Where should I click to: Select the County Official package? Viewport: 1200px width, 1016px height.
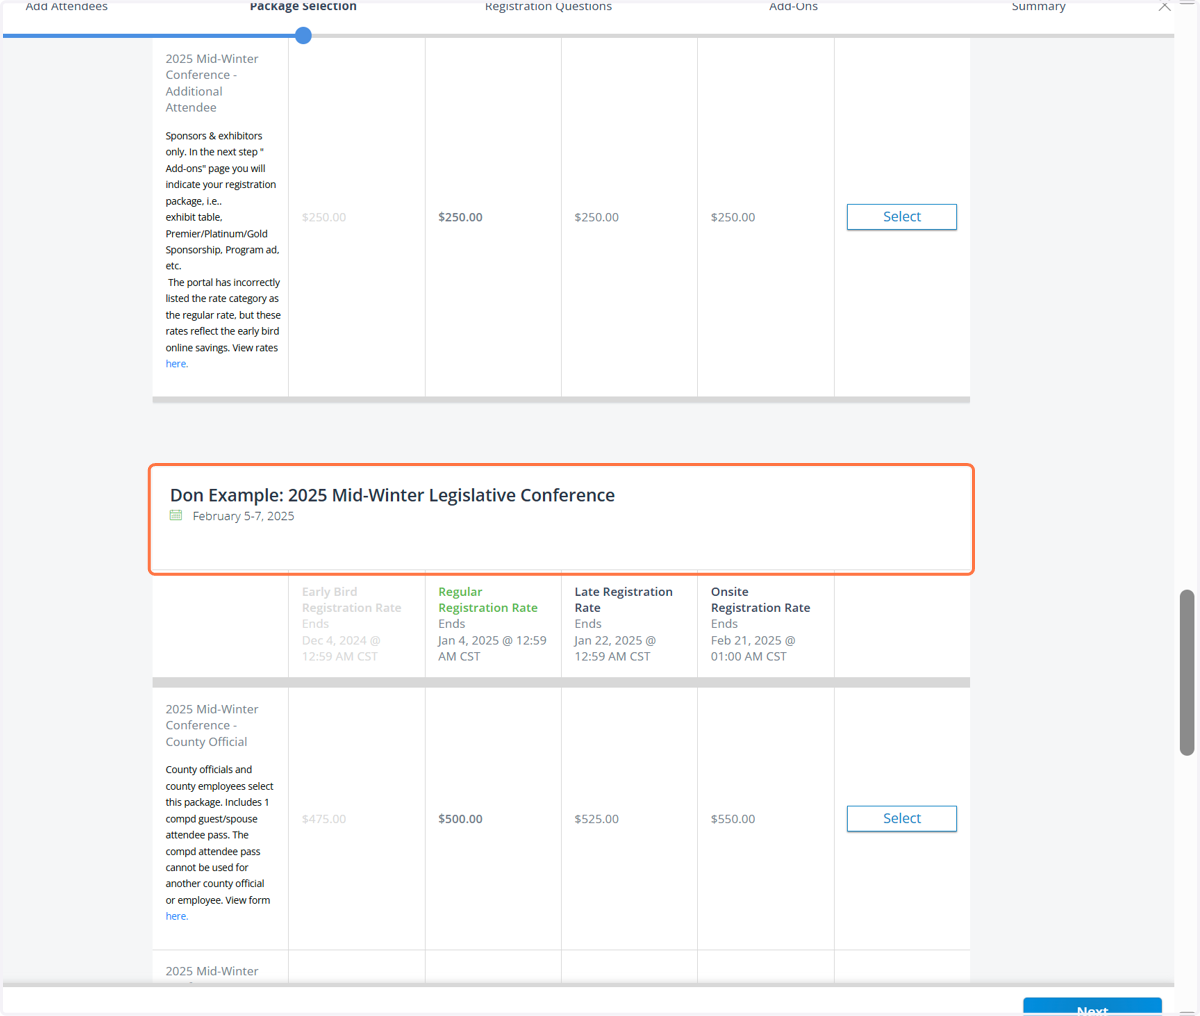(902, 819)
